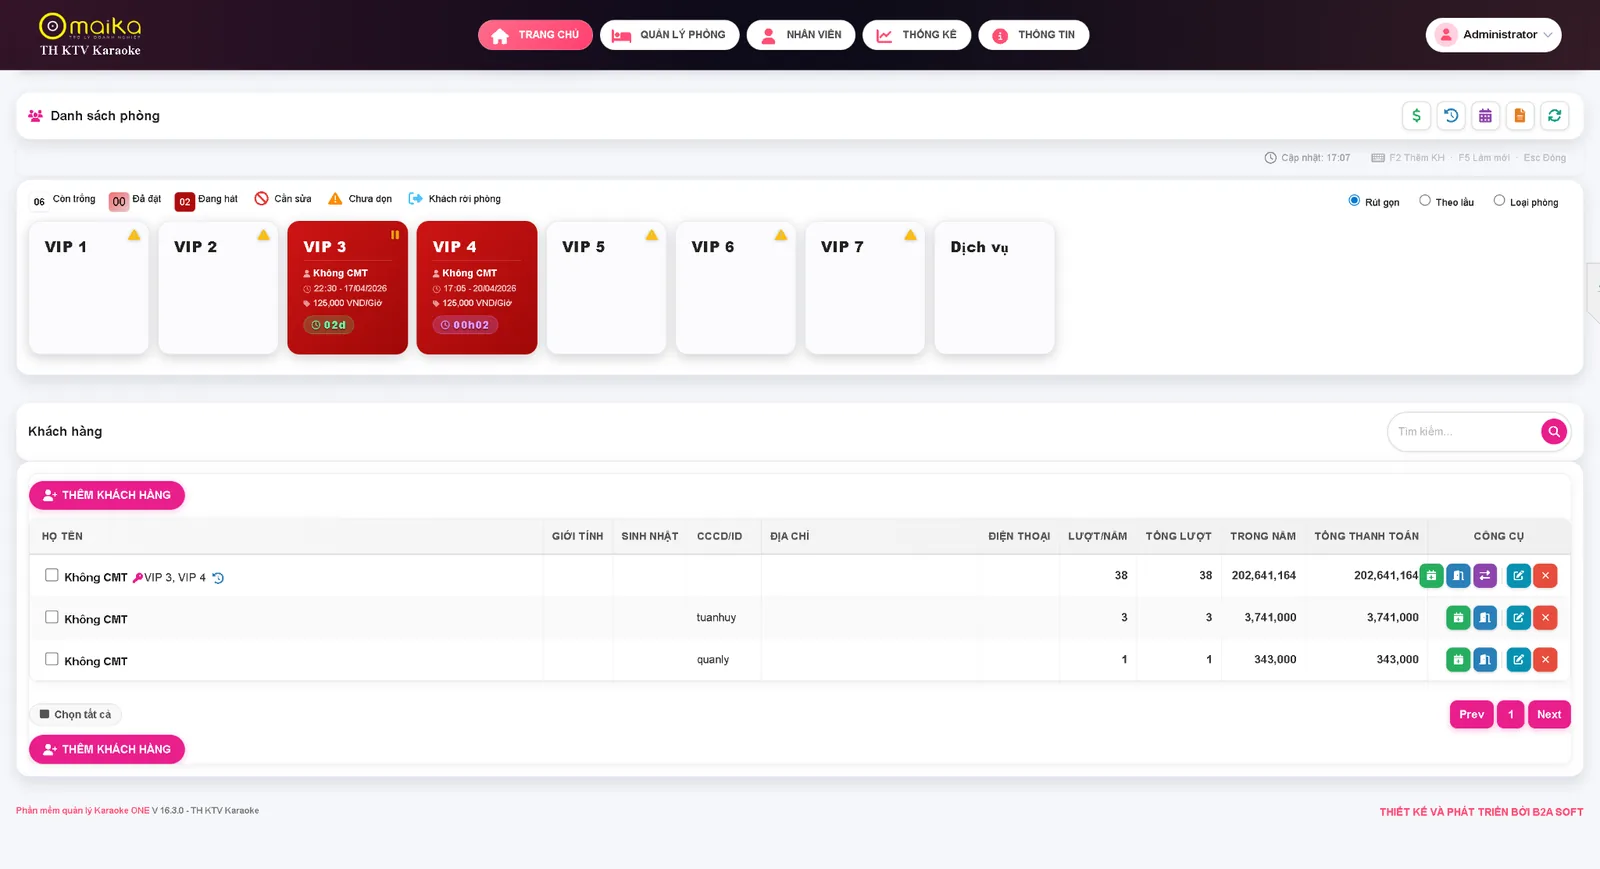Open the Administrator account dropdown

click(1493, 35)
